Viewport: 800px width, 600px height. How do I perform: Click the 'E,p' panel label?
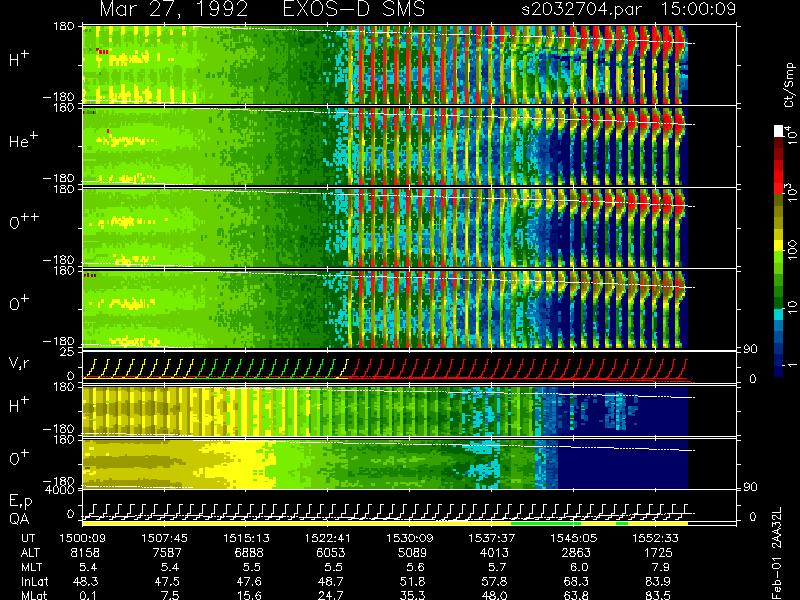[20, 501]
